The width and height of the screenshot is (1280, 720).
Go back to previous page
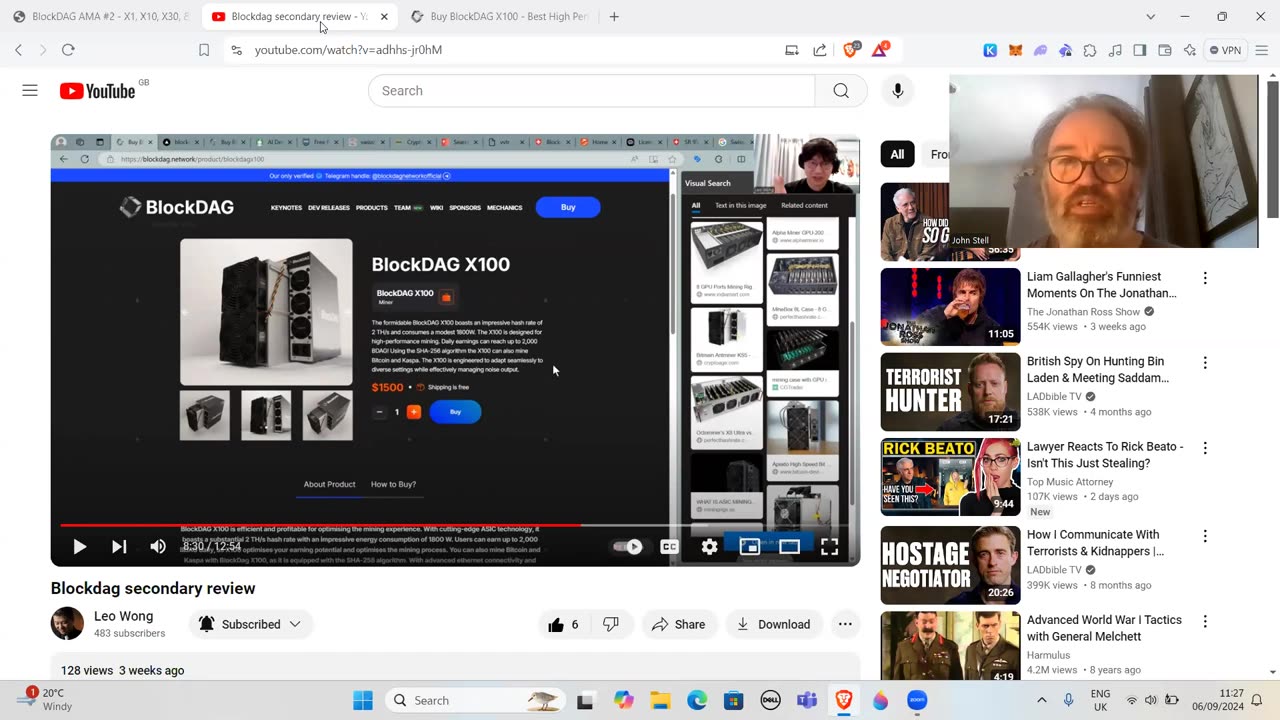(18, 50)
